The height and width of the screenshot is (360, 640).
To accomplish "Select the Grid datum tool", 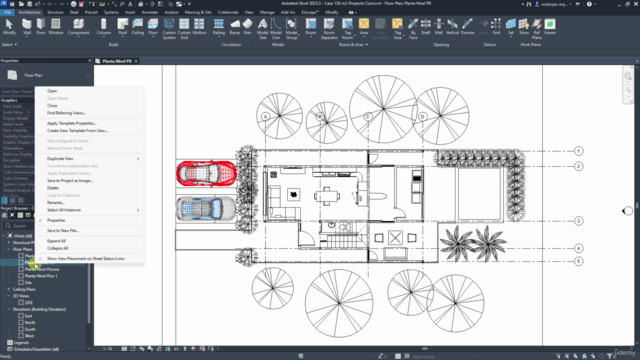I will click(496, 27).
